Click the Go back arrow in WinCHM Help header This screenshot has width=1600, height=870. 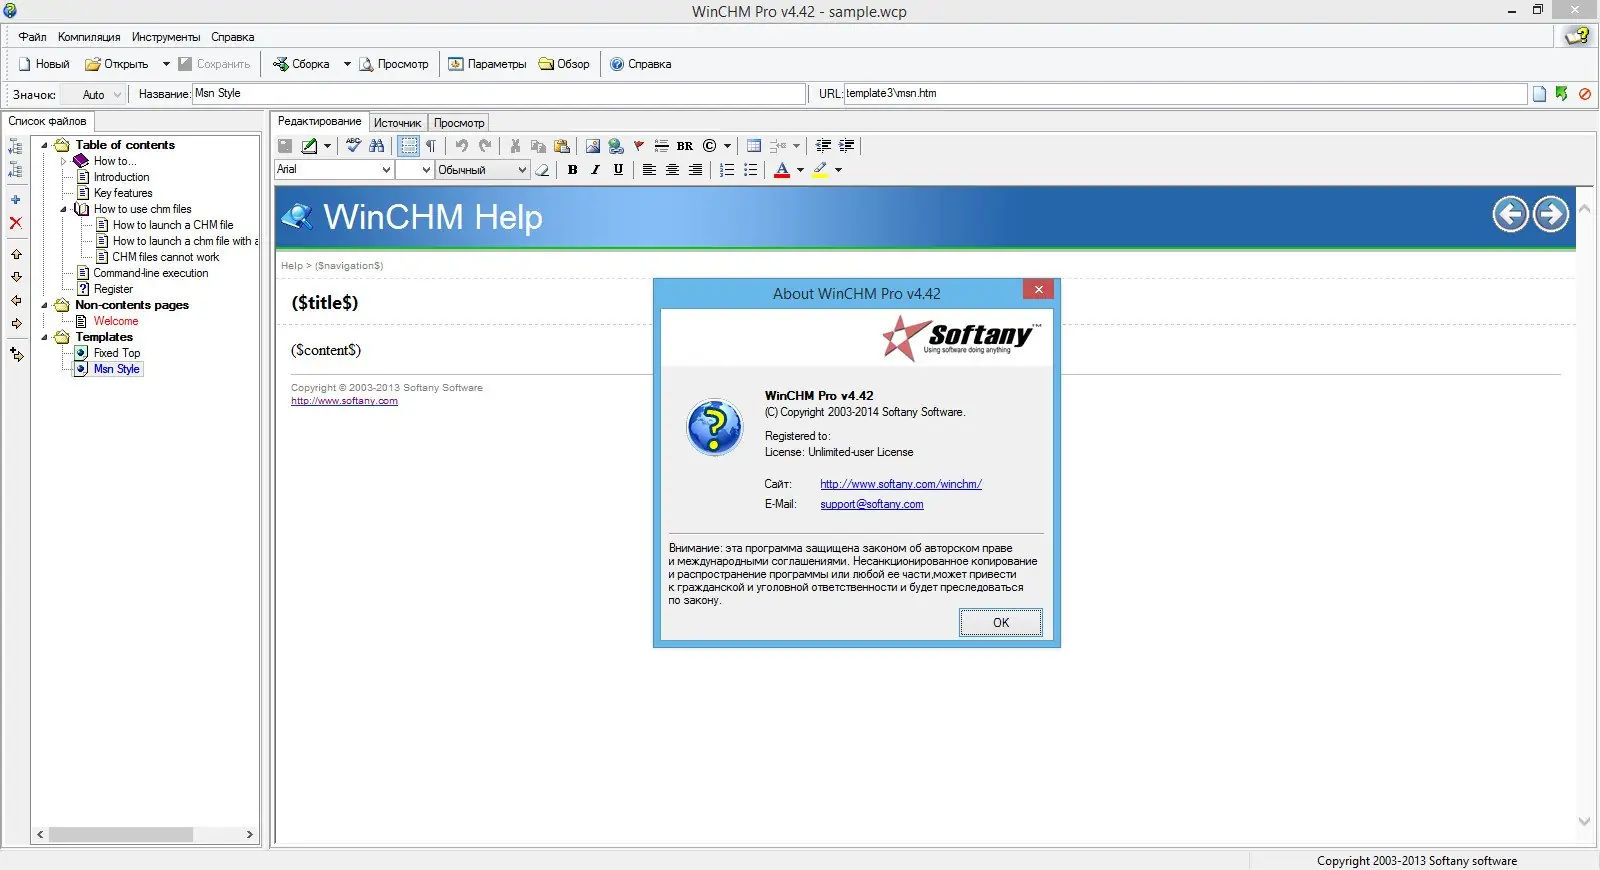(x=1510, y=214)
